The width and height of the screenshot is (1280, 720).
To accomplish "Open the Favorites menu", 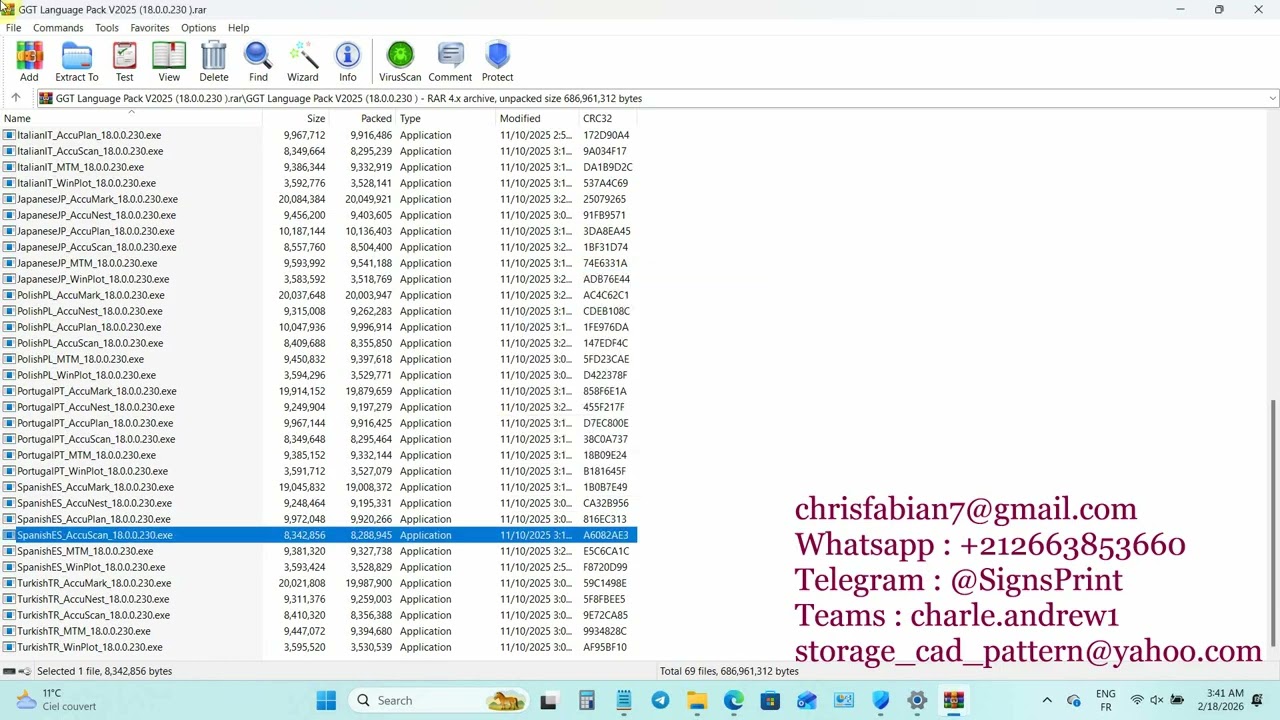I will pyautogui.click(x=150, y=28).
